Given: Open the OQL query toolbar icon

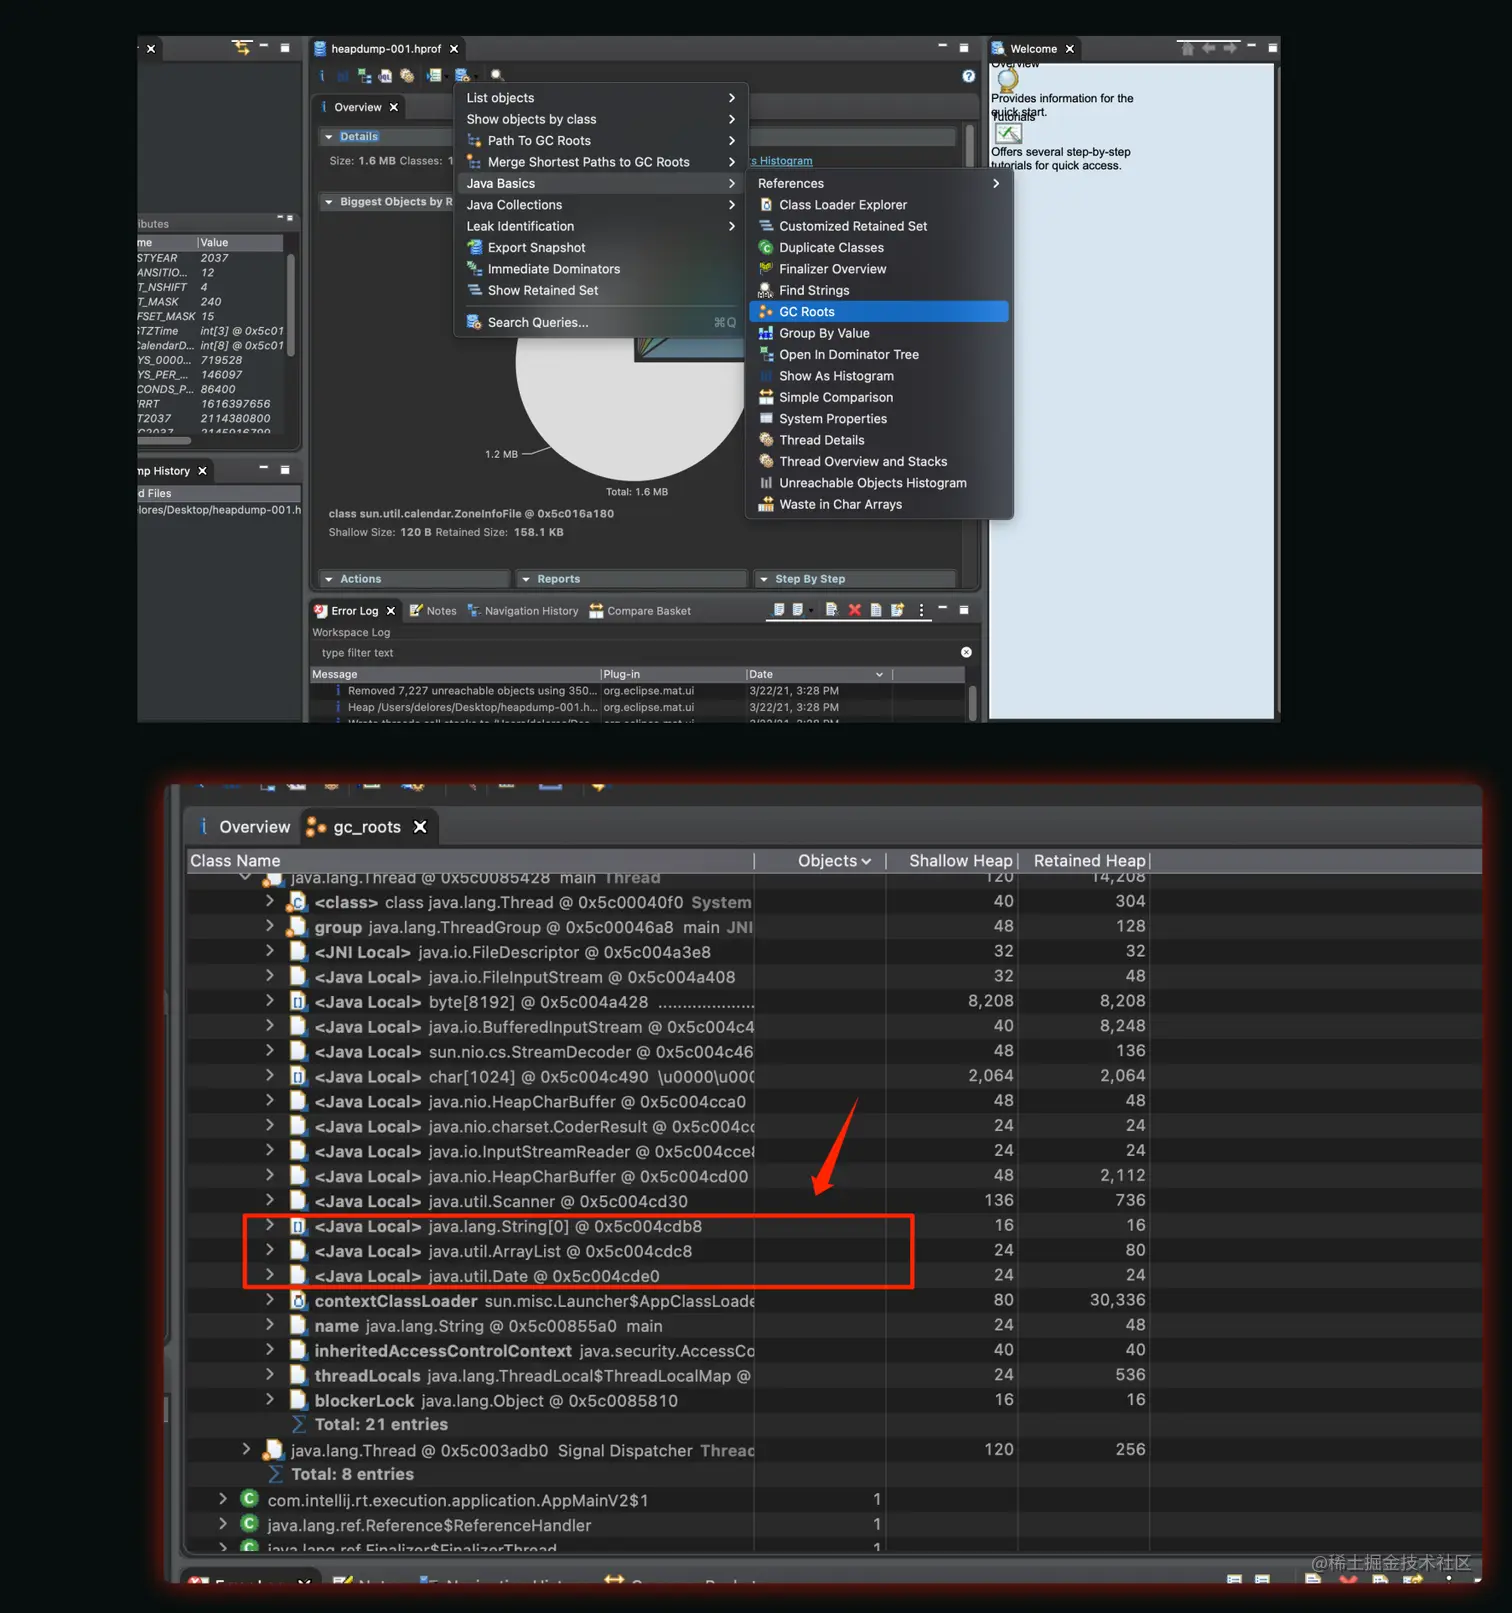Looking at the screenshot, I should coord(385,76).
